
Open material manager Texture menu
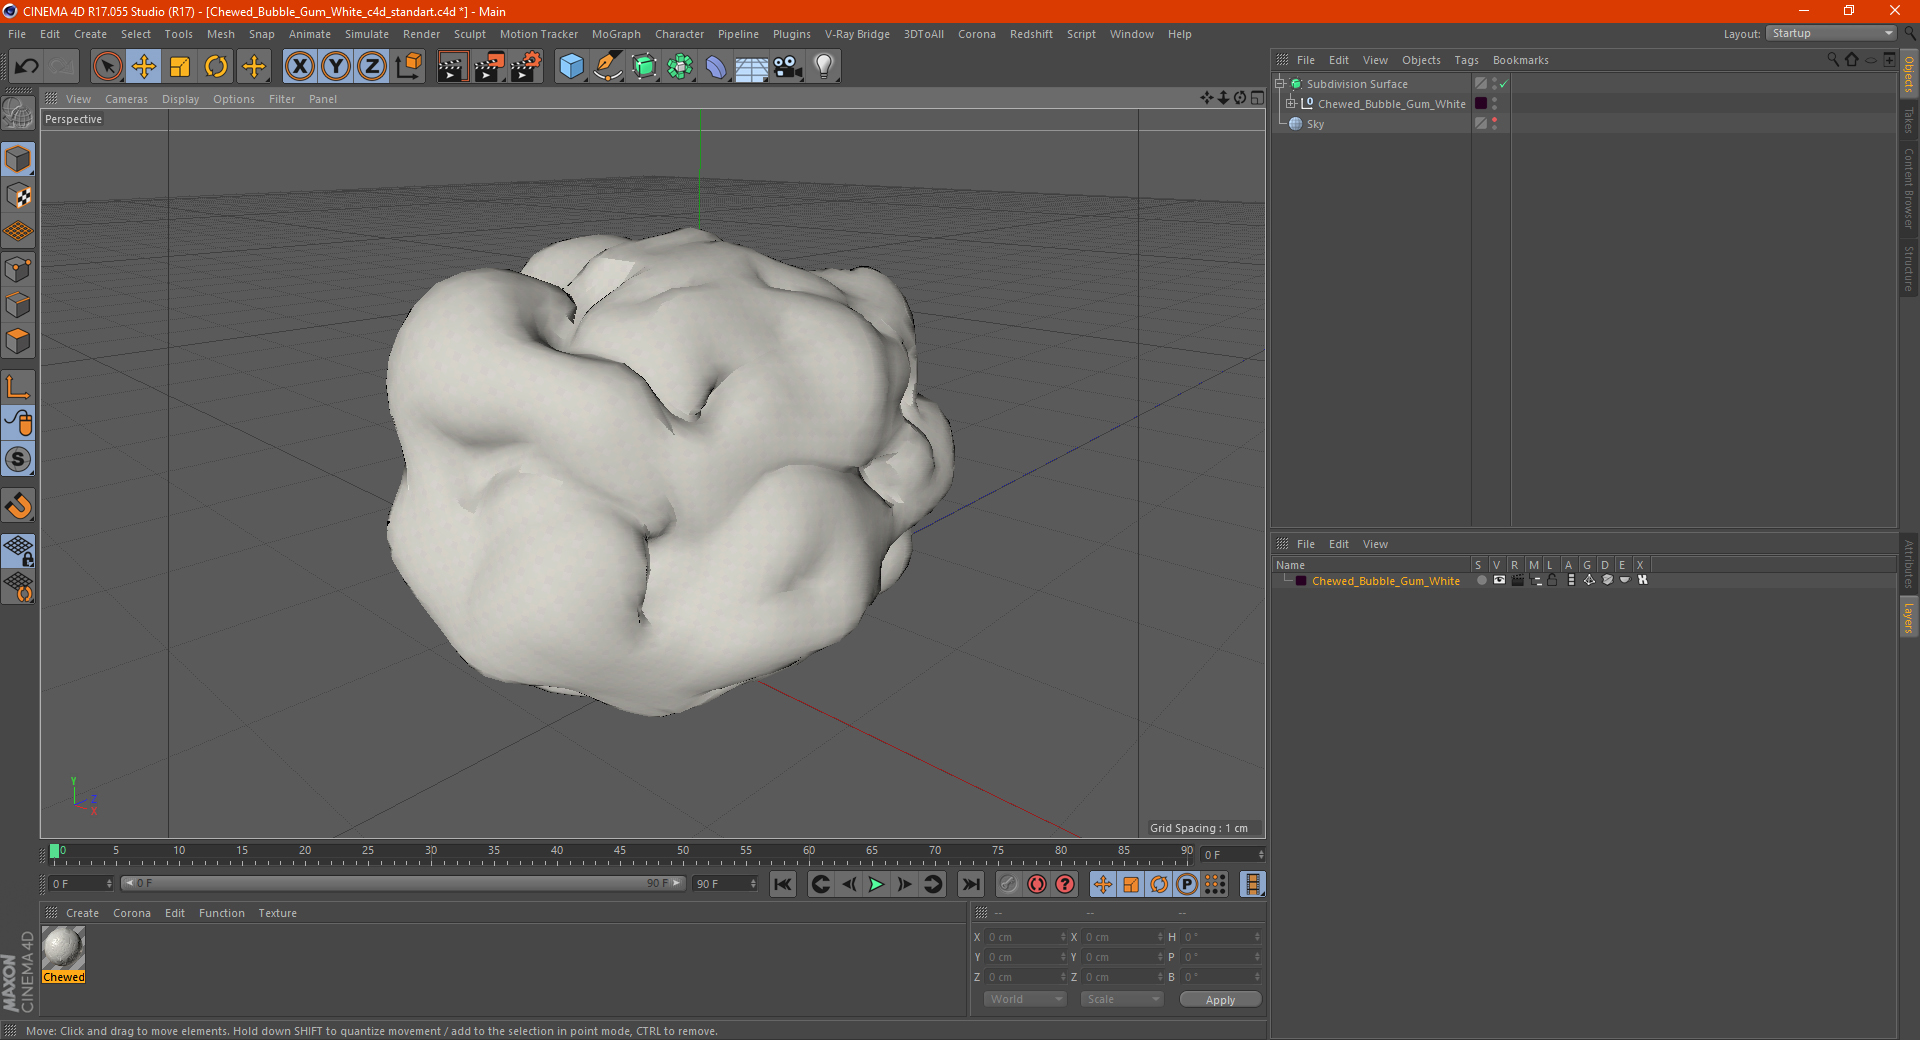coord(277,913)
